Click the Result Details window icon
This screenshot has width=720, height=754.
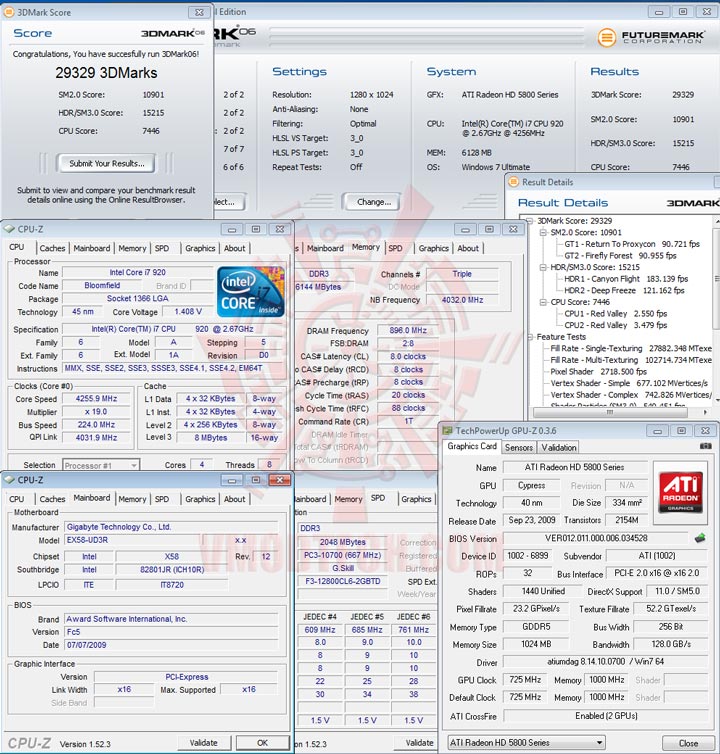tap(514, 182)
